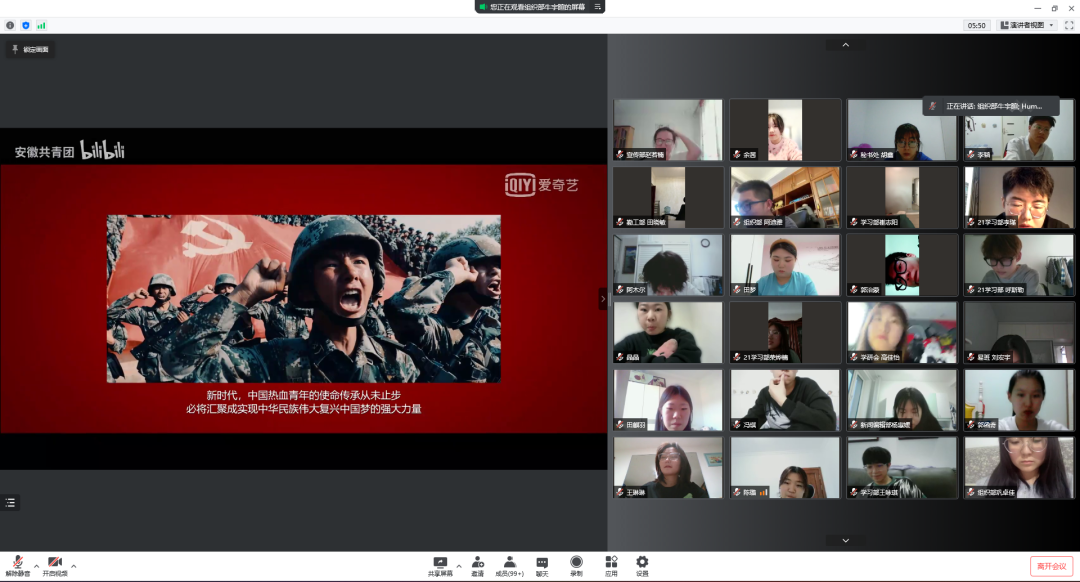The height and width of the screenshot is (582, 1080).
Task: Expand video options arrow beside camera
Action: point(73,566)
